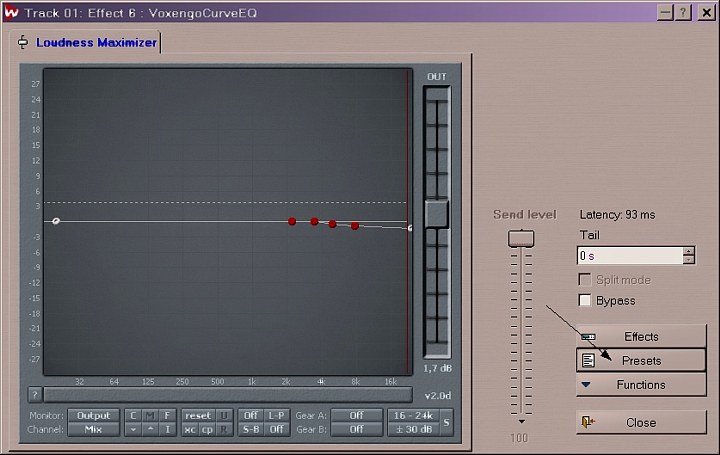The height and width of the screenshot is (455, 720).
Task: Click the v2.0d version label
Action: (x=438, y=395)
